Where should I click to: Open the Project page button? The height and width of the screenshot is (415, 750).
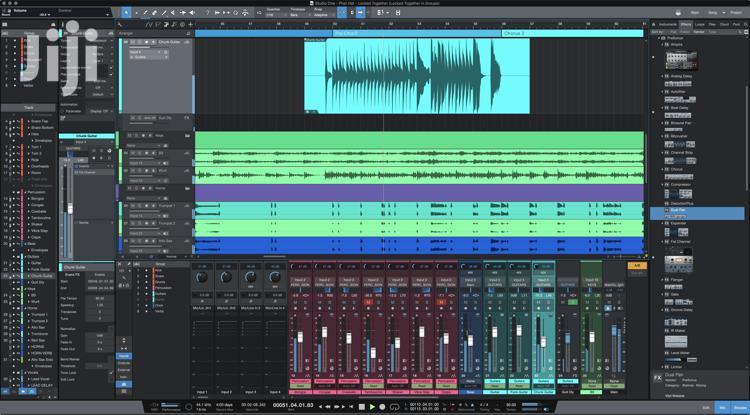click(736, 12)
